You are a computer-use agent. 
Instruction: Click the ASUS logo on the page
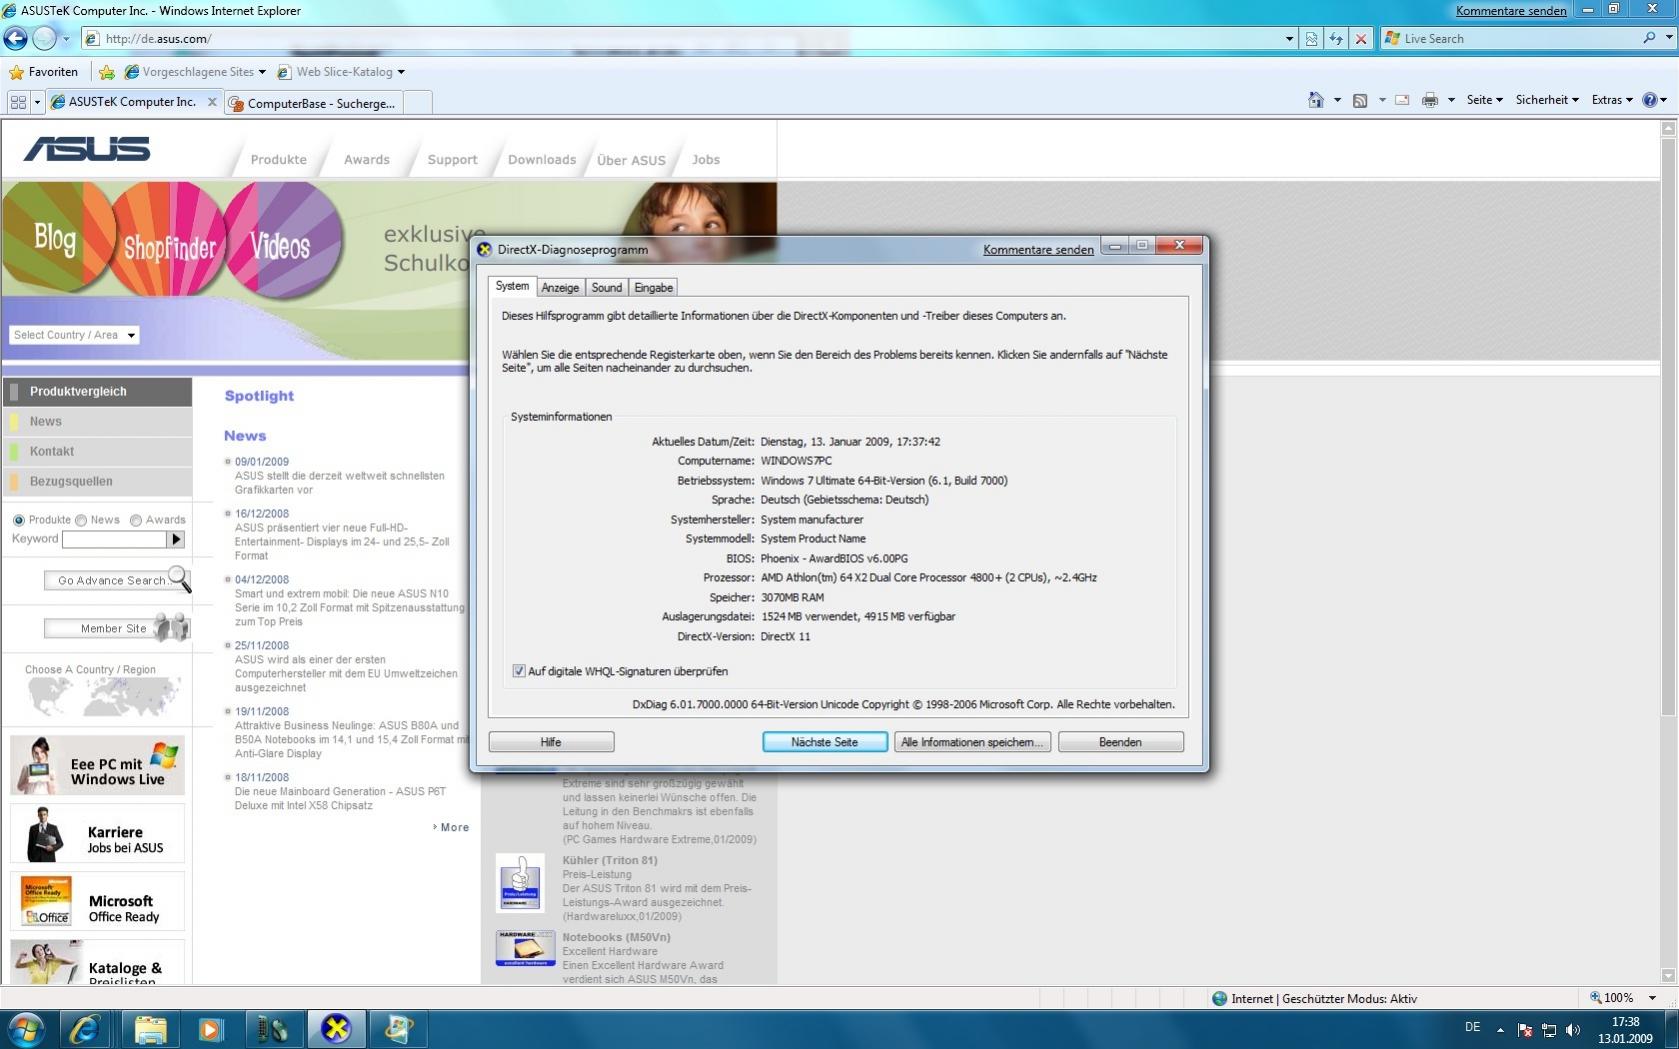pyautogui.click(x=87, y=149)
